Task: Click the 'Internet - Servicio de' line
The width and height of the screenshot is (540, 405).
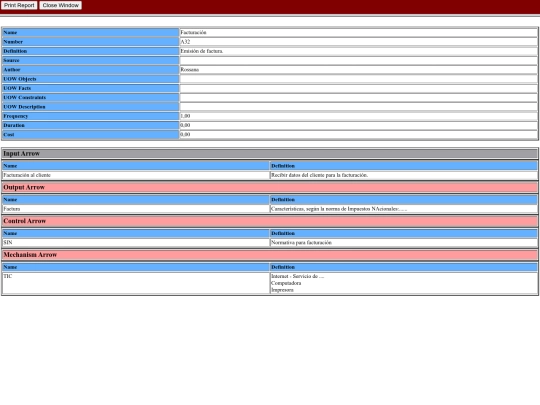Action: [x=298, y=276]
